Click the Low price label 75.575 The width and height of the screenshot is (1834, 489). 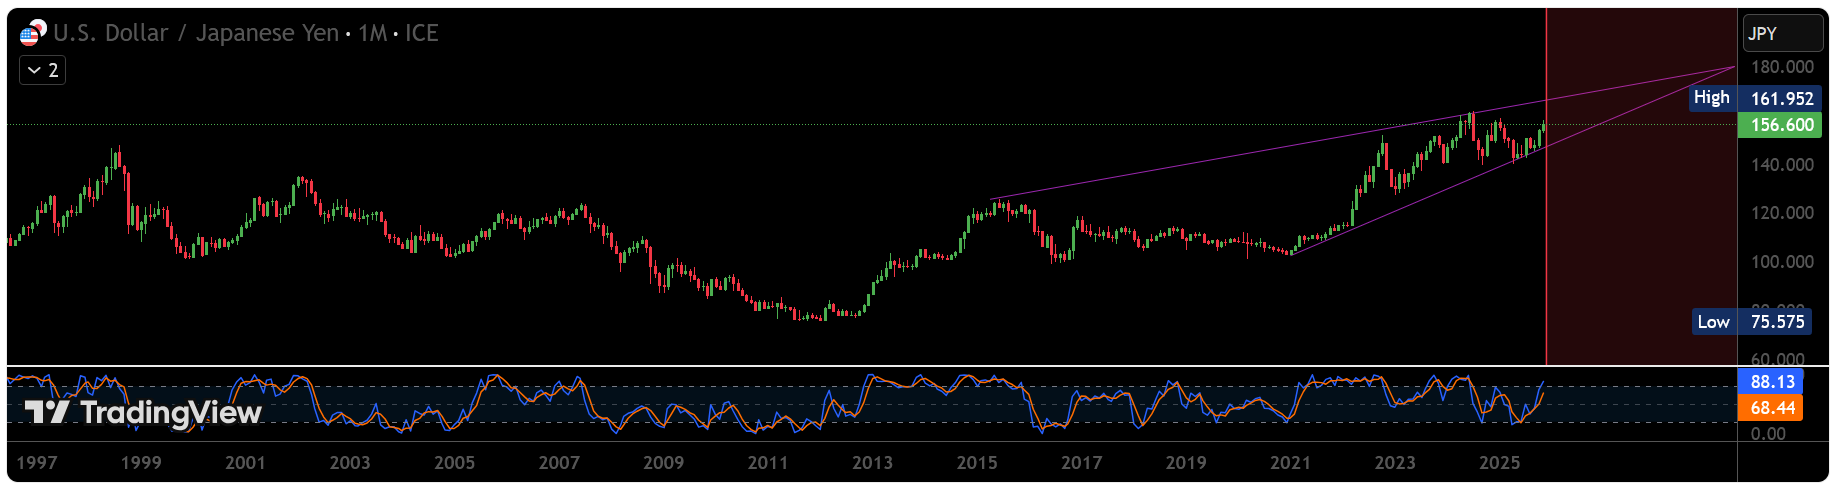coord(1777,322)
